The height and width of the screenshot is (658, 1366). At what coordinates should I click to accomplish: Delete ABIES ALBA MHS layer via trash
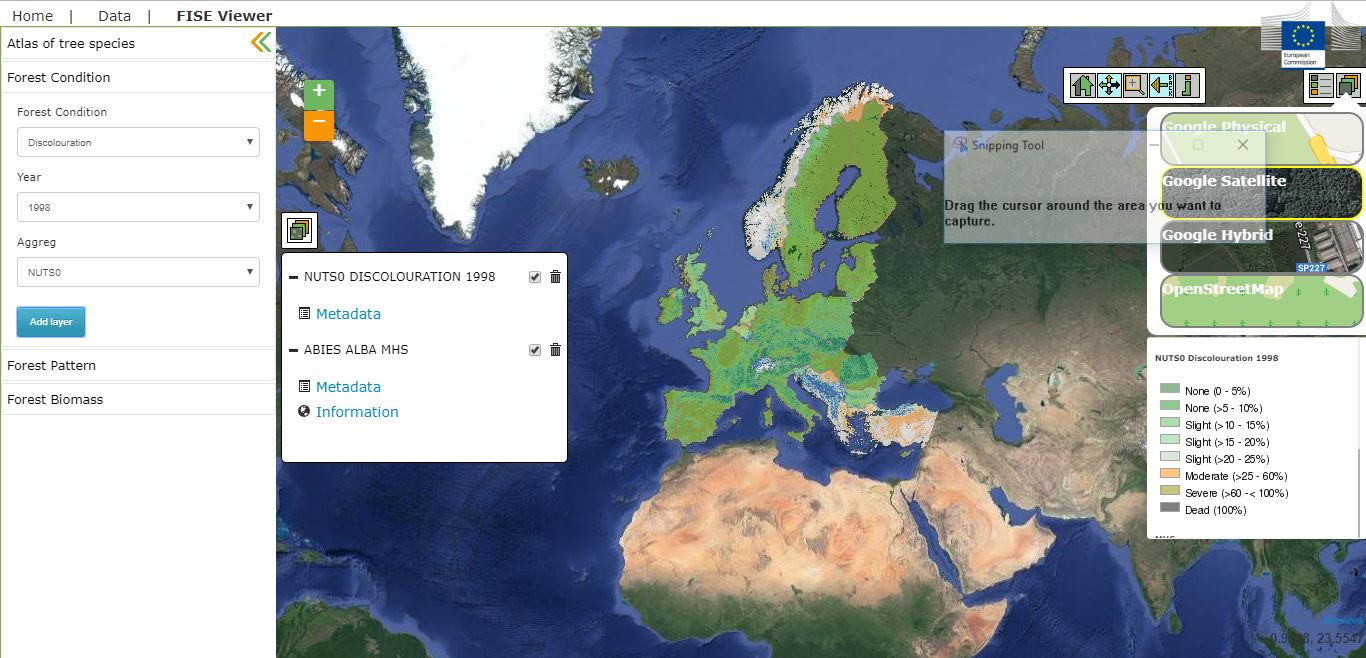pyautogui.click(x=556, y=350)
